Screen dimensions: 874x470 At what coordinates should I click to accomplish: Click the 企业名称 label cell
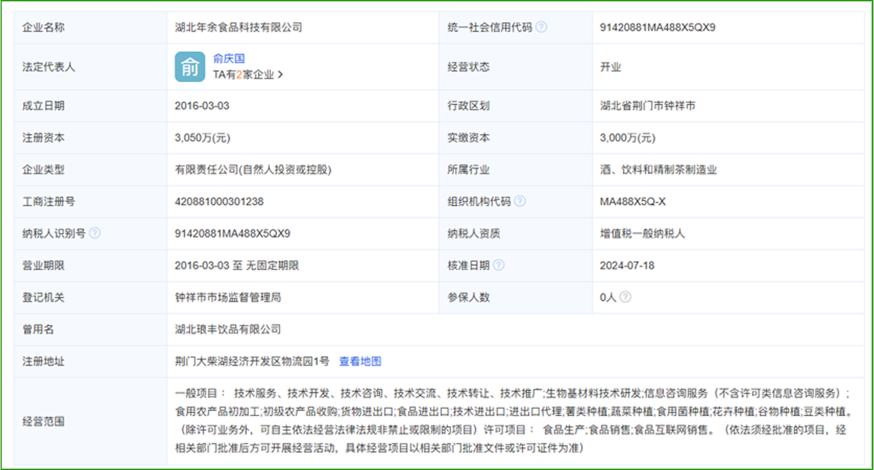click(x=90, y=27)
